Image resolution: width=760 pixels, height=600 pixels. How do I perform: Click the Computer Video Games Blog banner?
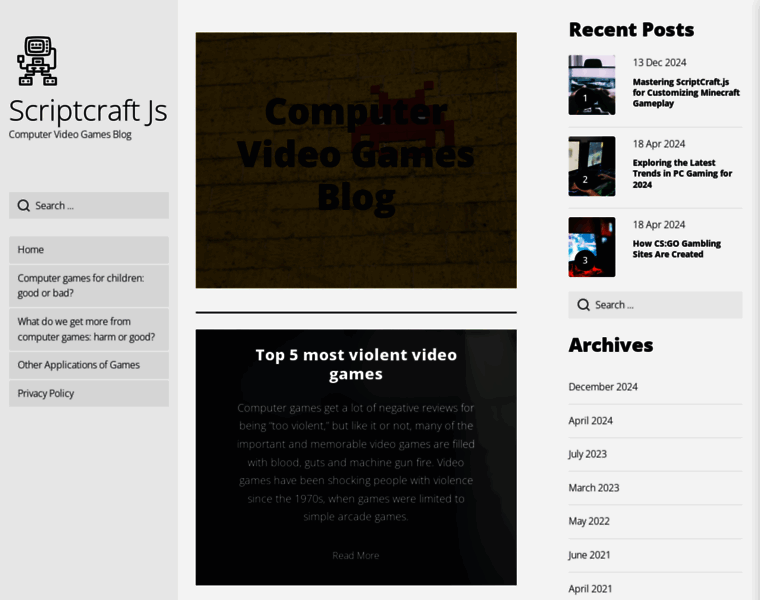click(356, 160)
